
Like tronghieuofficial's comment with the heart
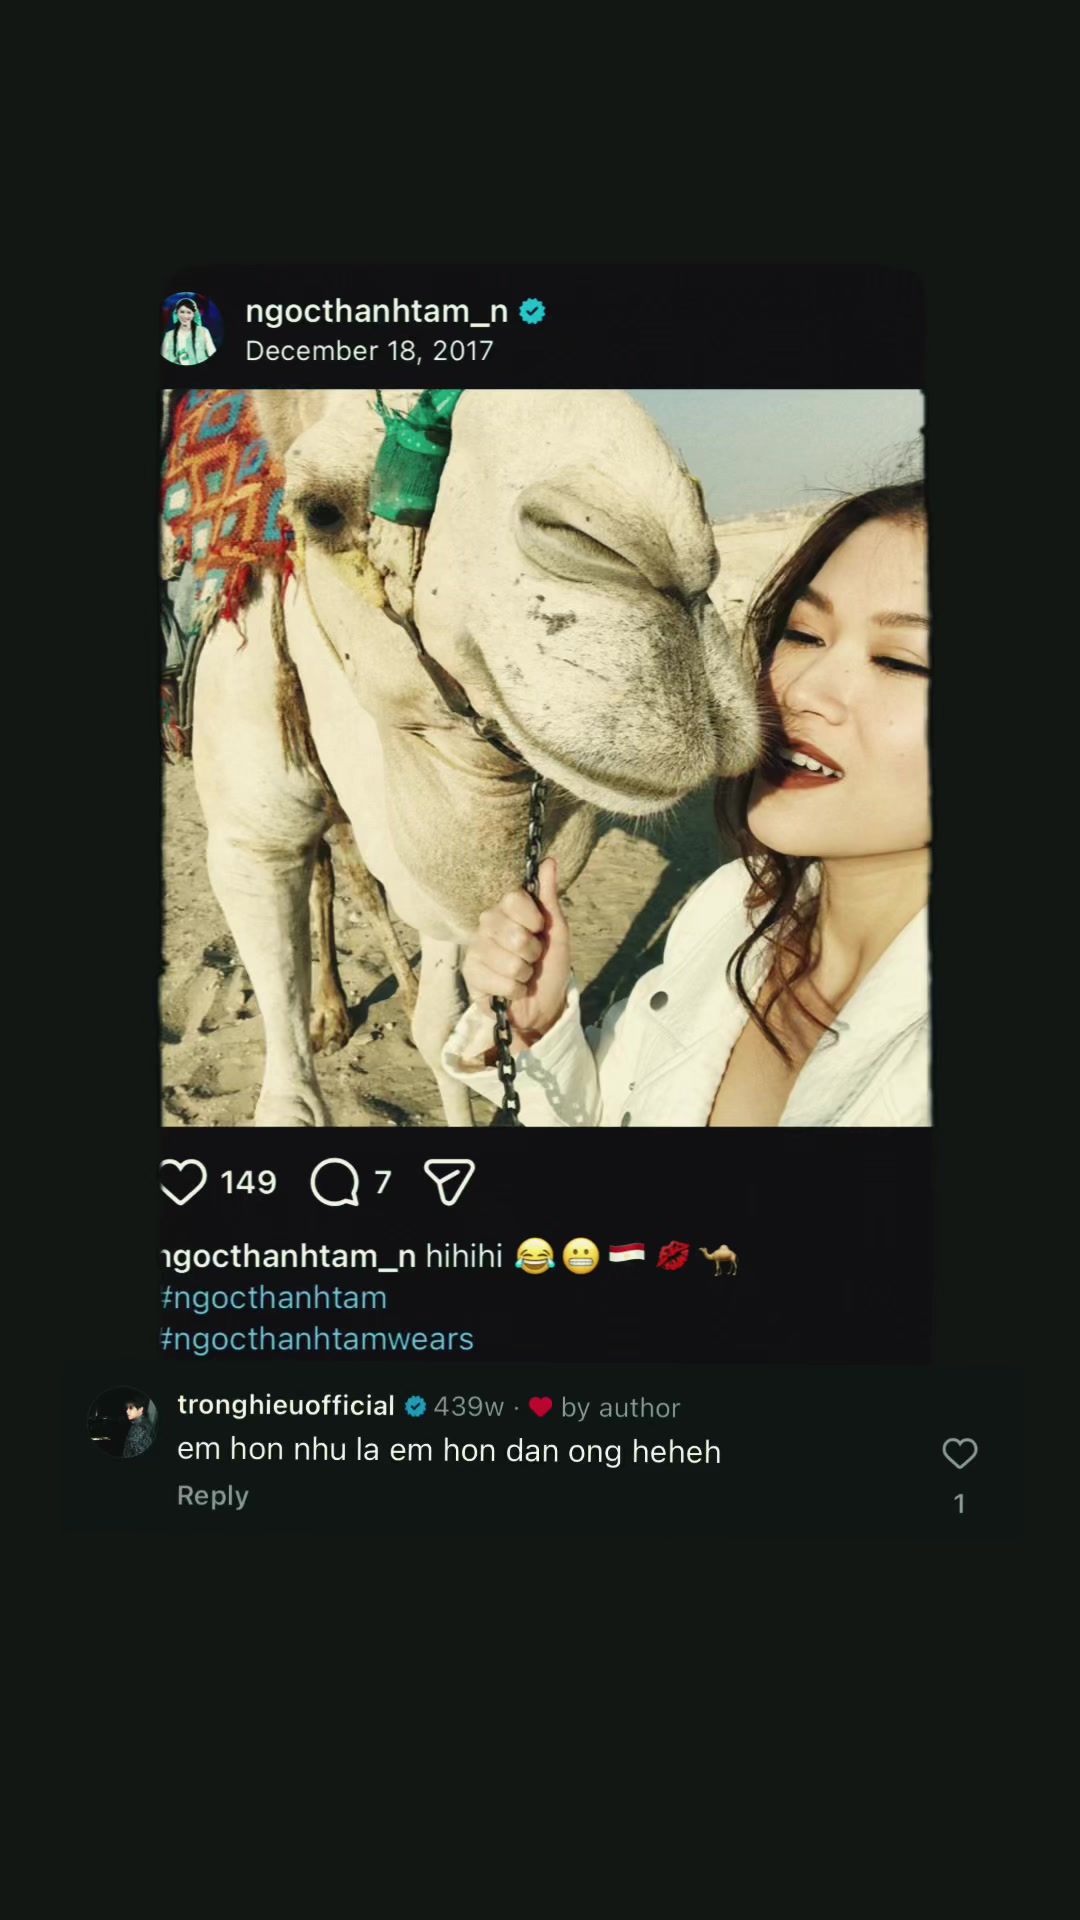959,1453
